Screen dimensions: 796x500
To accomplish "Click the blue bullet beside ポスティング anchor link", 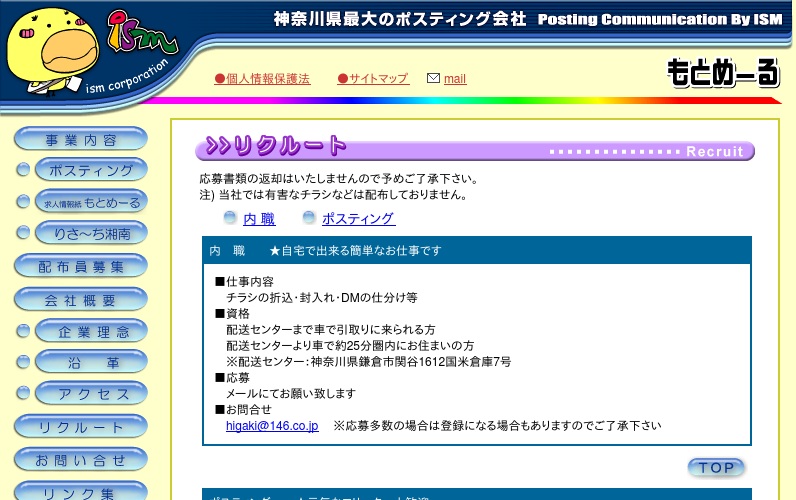I will click(x=309, y=218).
